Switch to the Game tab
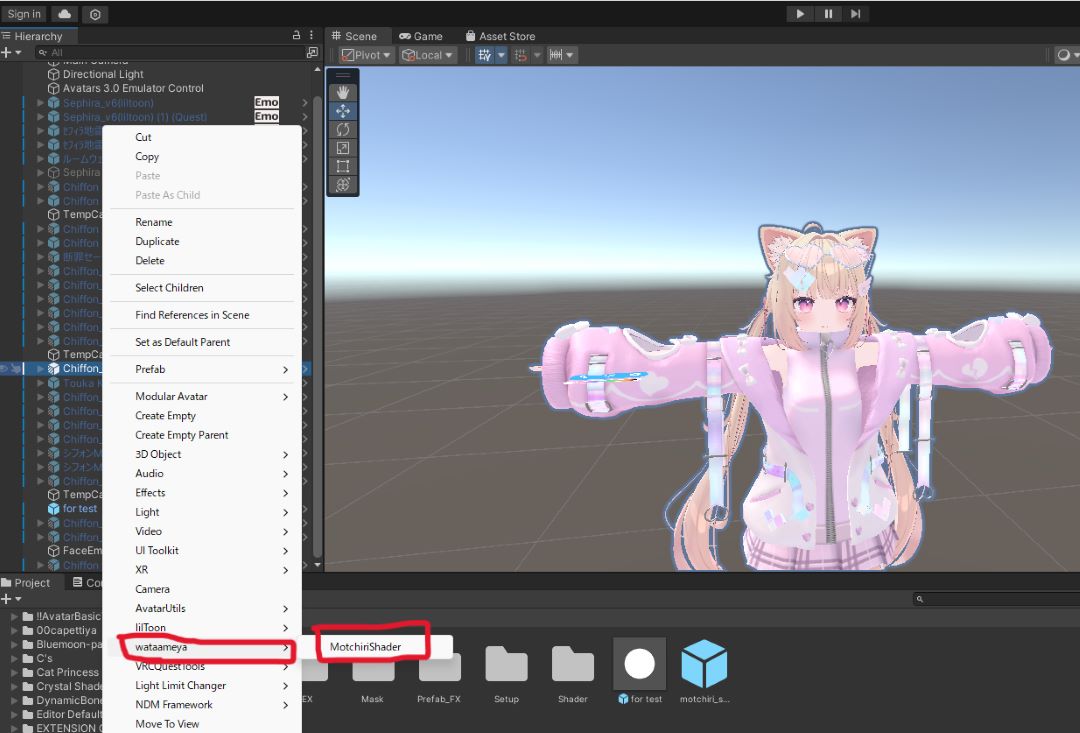The width and height of the screenshot is (1080, 733). point(421,36)
